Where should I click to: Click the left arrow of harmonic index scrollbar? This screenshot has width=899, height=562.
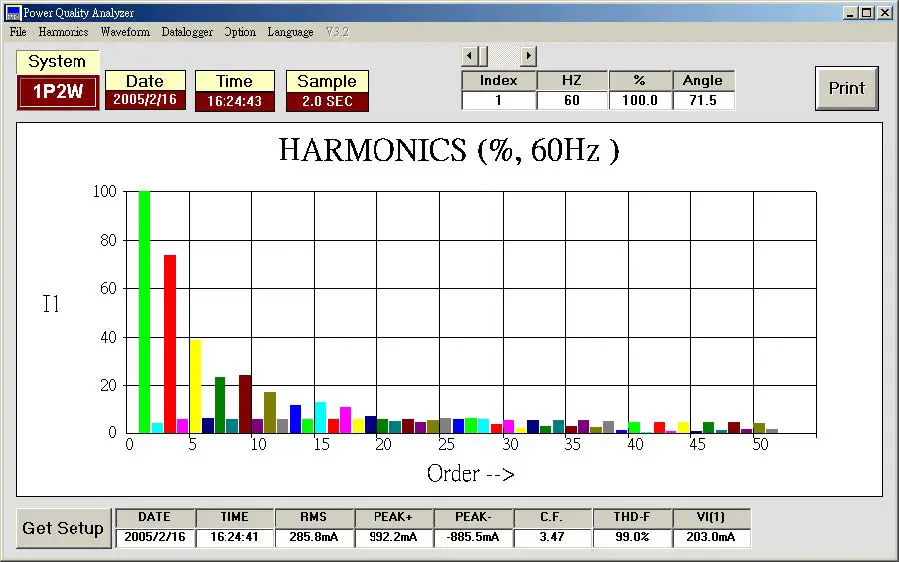point(470,56)
